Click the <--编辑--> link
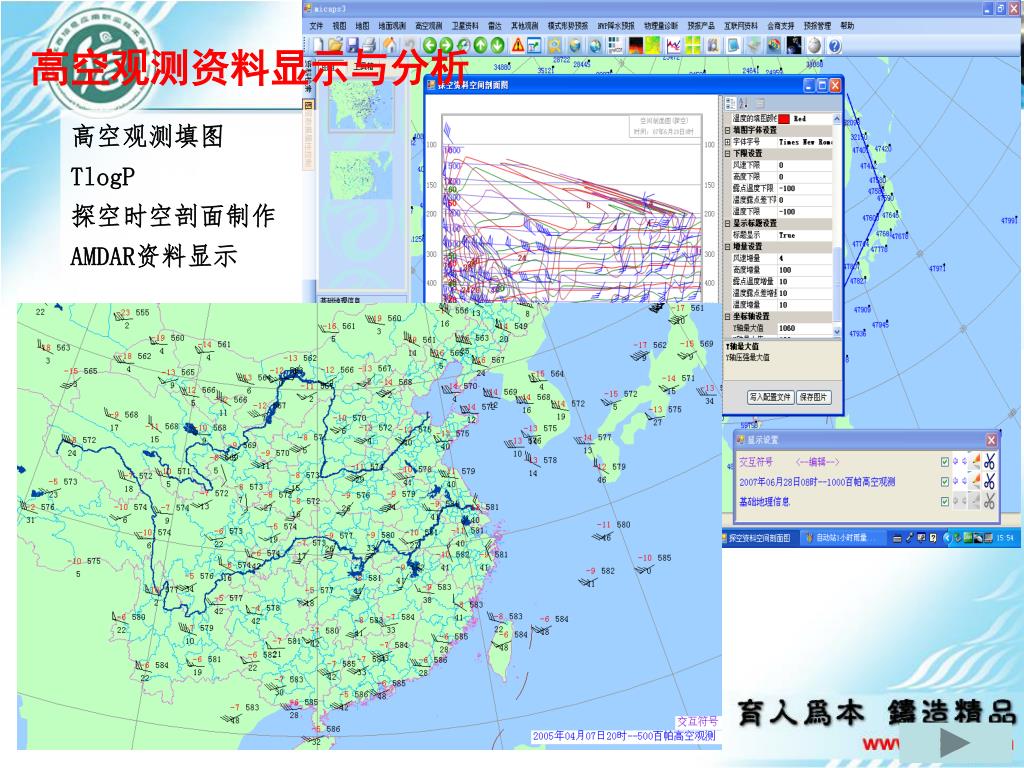The width and height of the screenshot is (1024, 768). click(817, 462)
